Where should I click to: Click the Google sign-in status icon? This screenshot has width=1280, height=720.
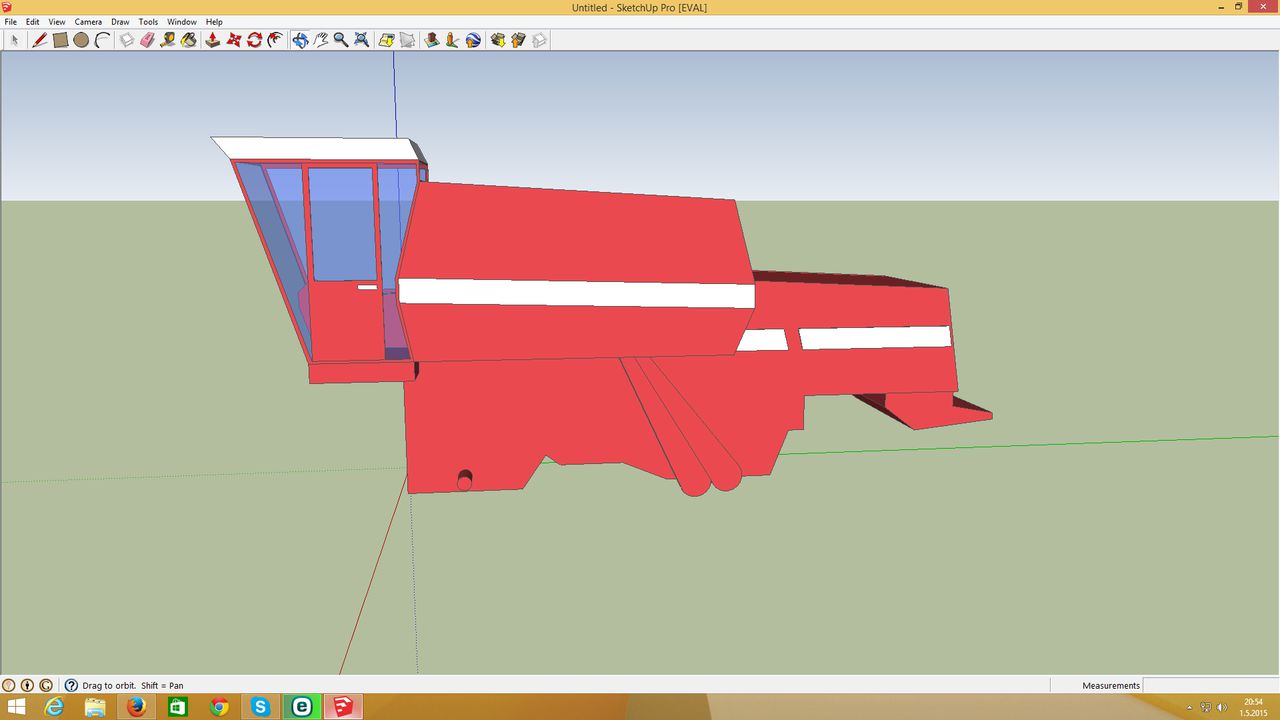click(x=45, y=685)
